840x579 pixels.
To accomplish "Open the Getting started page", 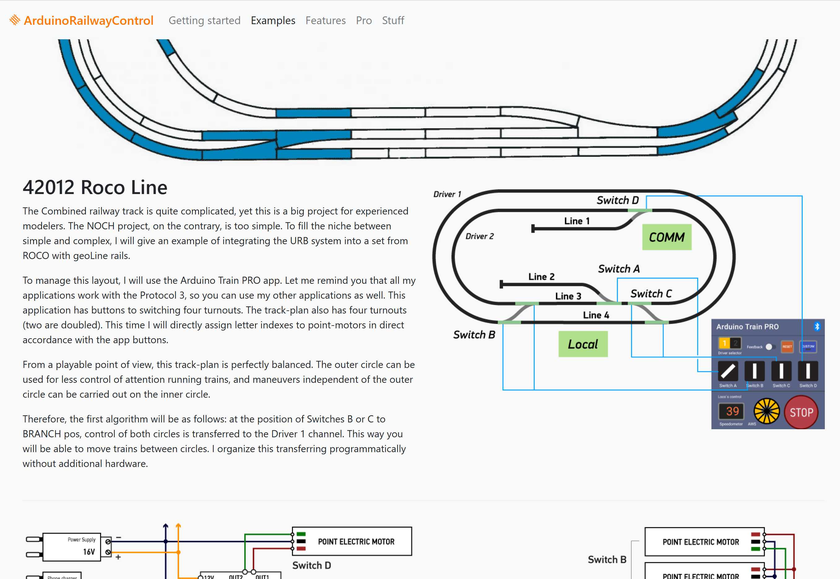I will click(204, 19).
